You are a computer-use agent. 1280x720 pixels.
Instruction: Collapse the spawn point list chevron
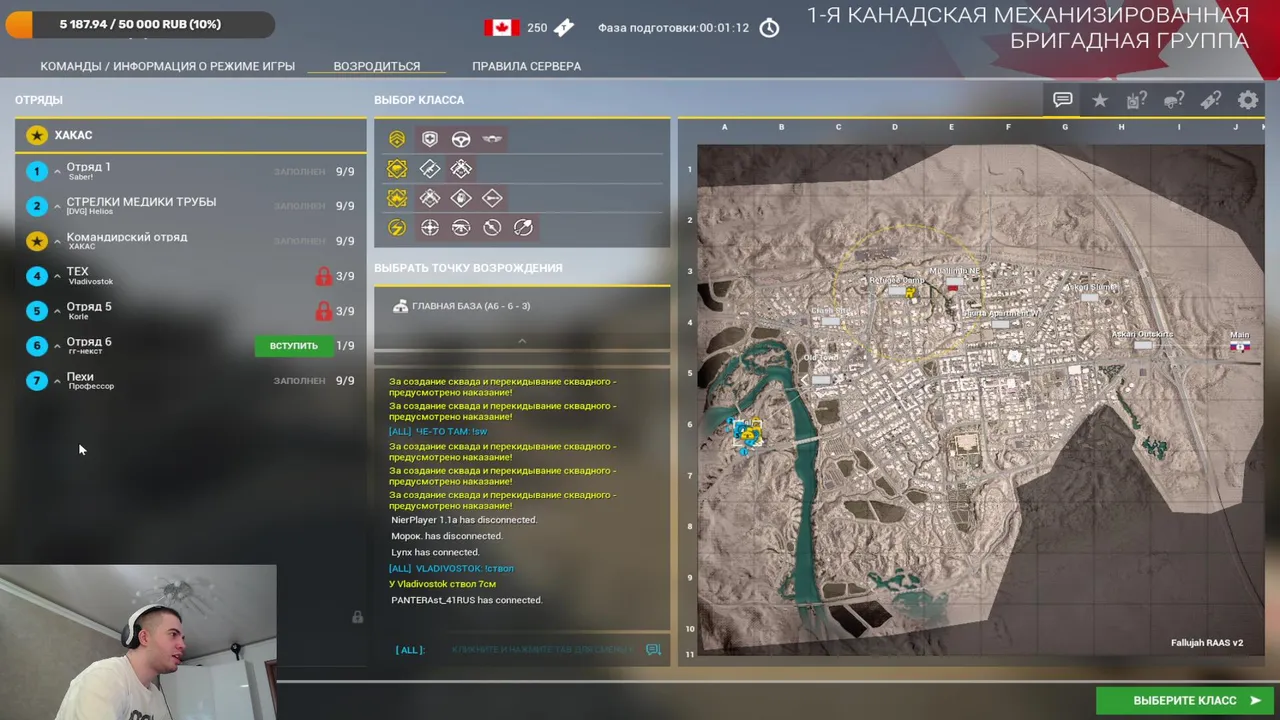[521, 341]
